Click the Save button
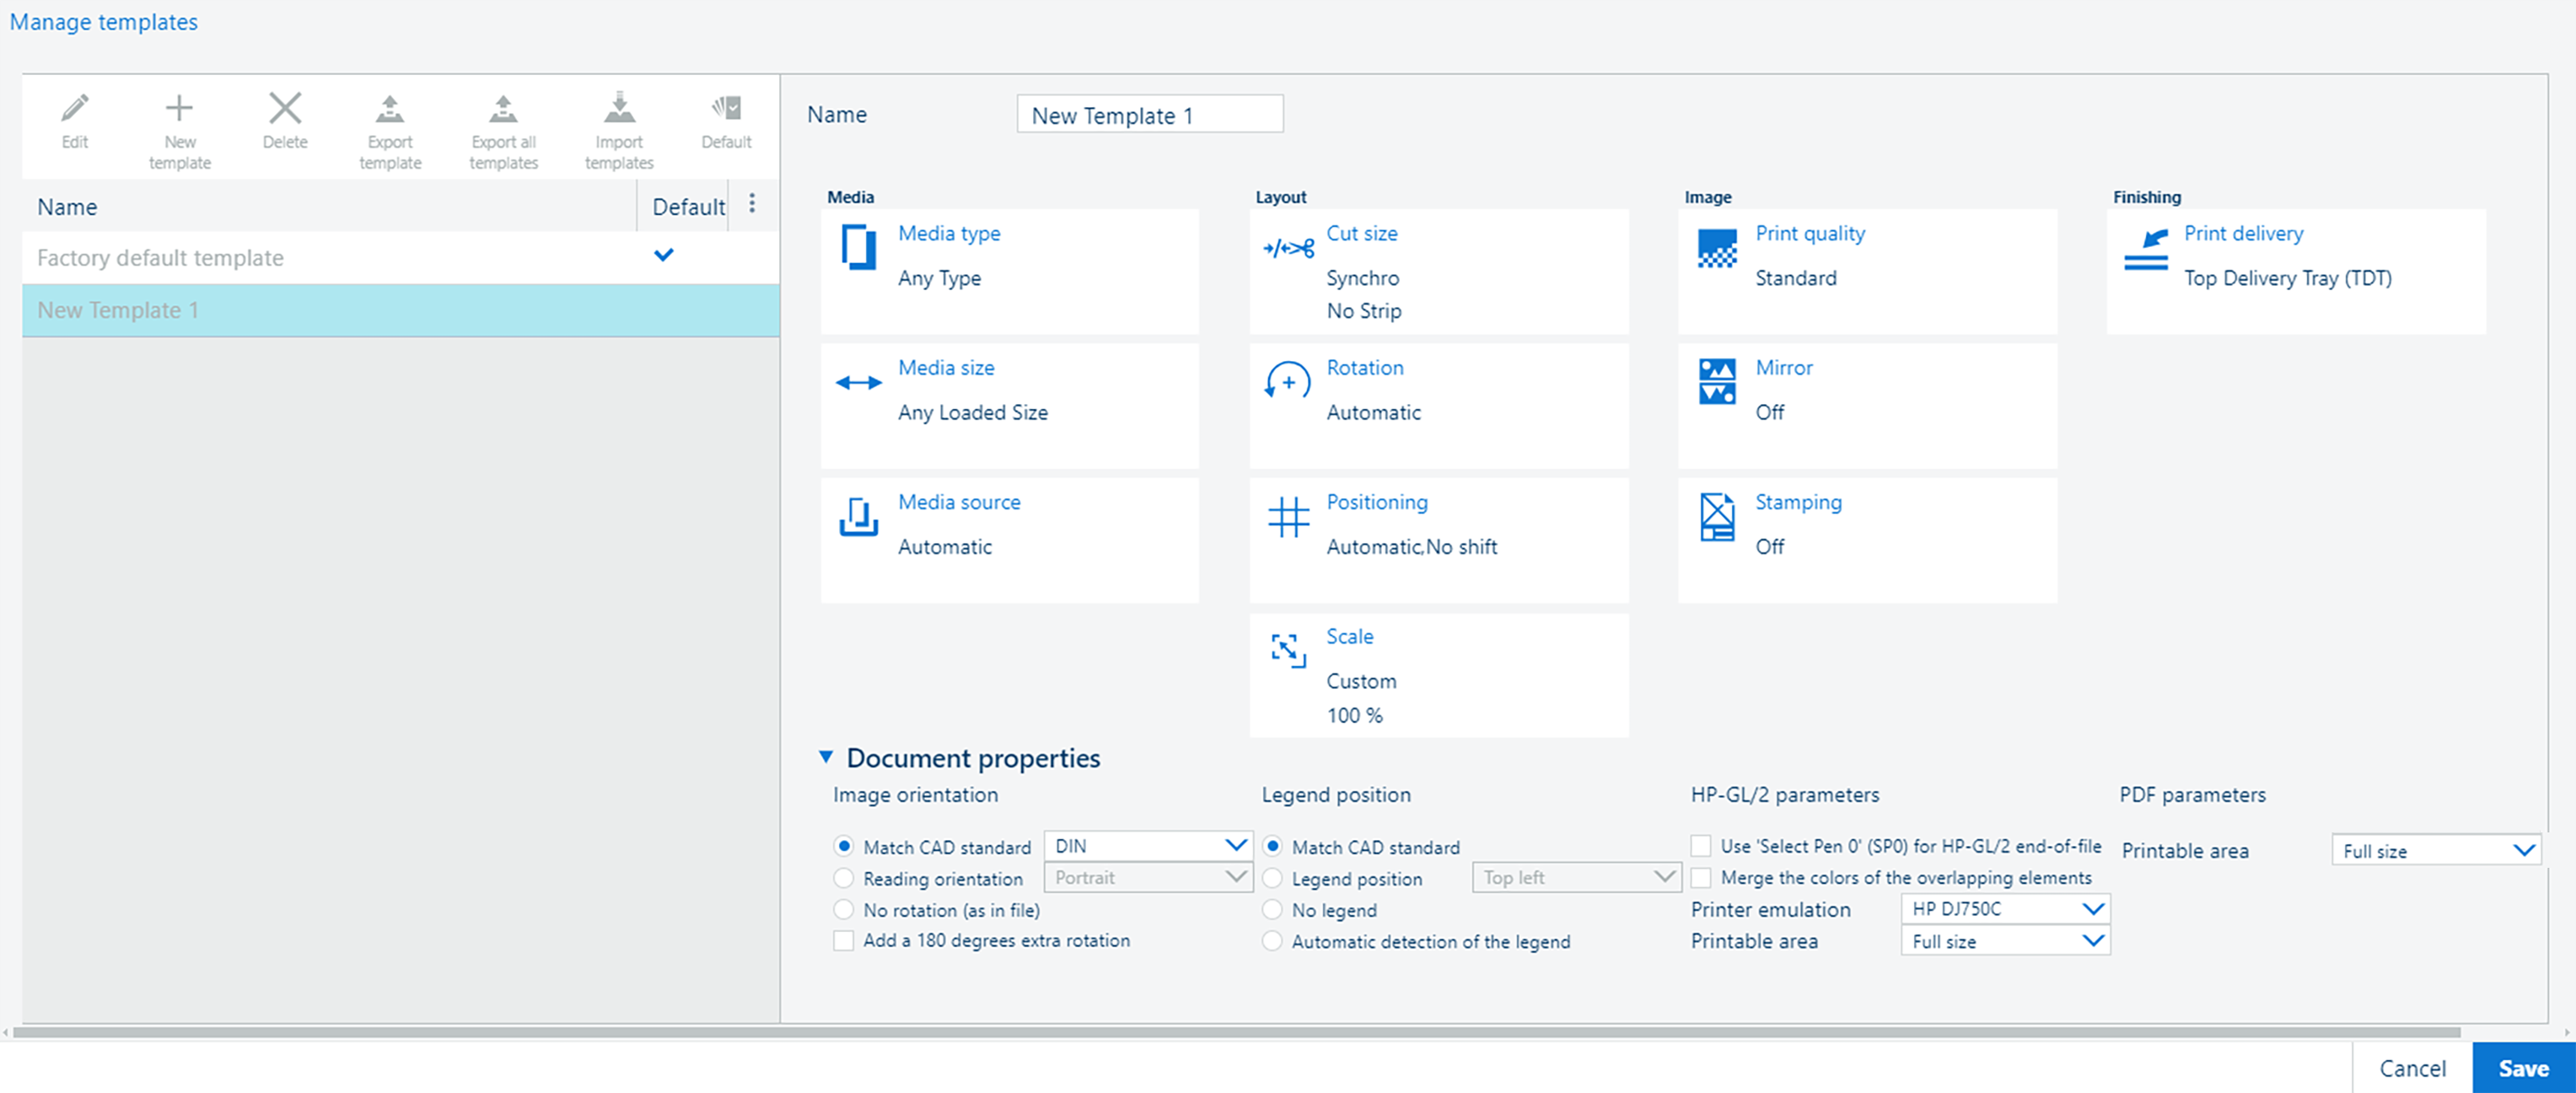Image resolution: width=2576 pixels, height=1093 pixels. 2522,1068
